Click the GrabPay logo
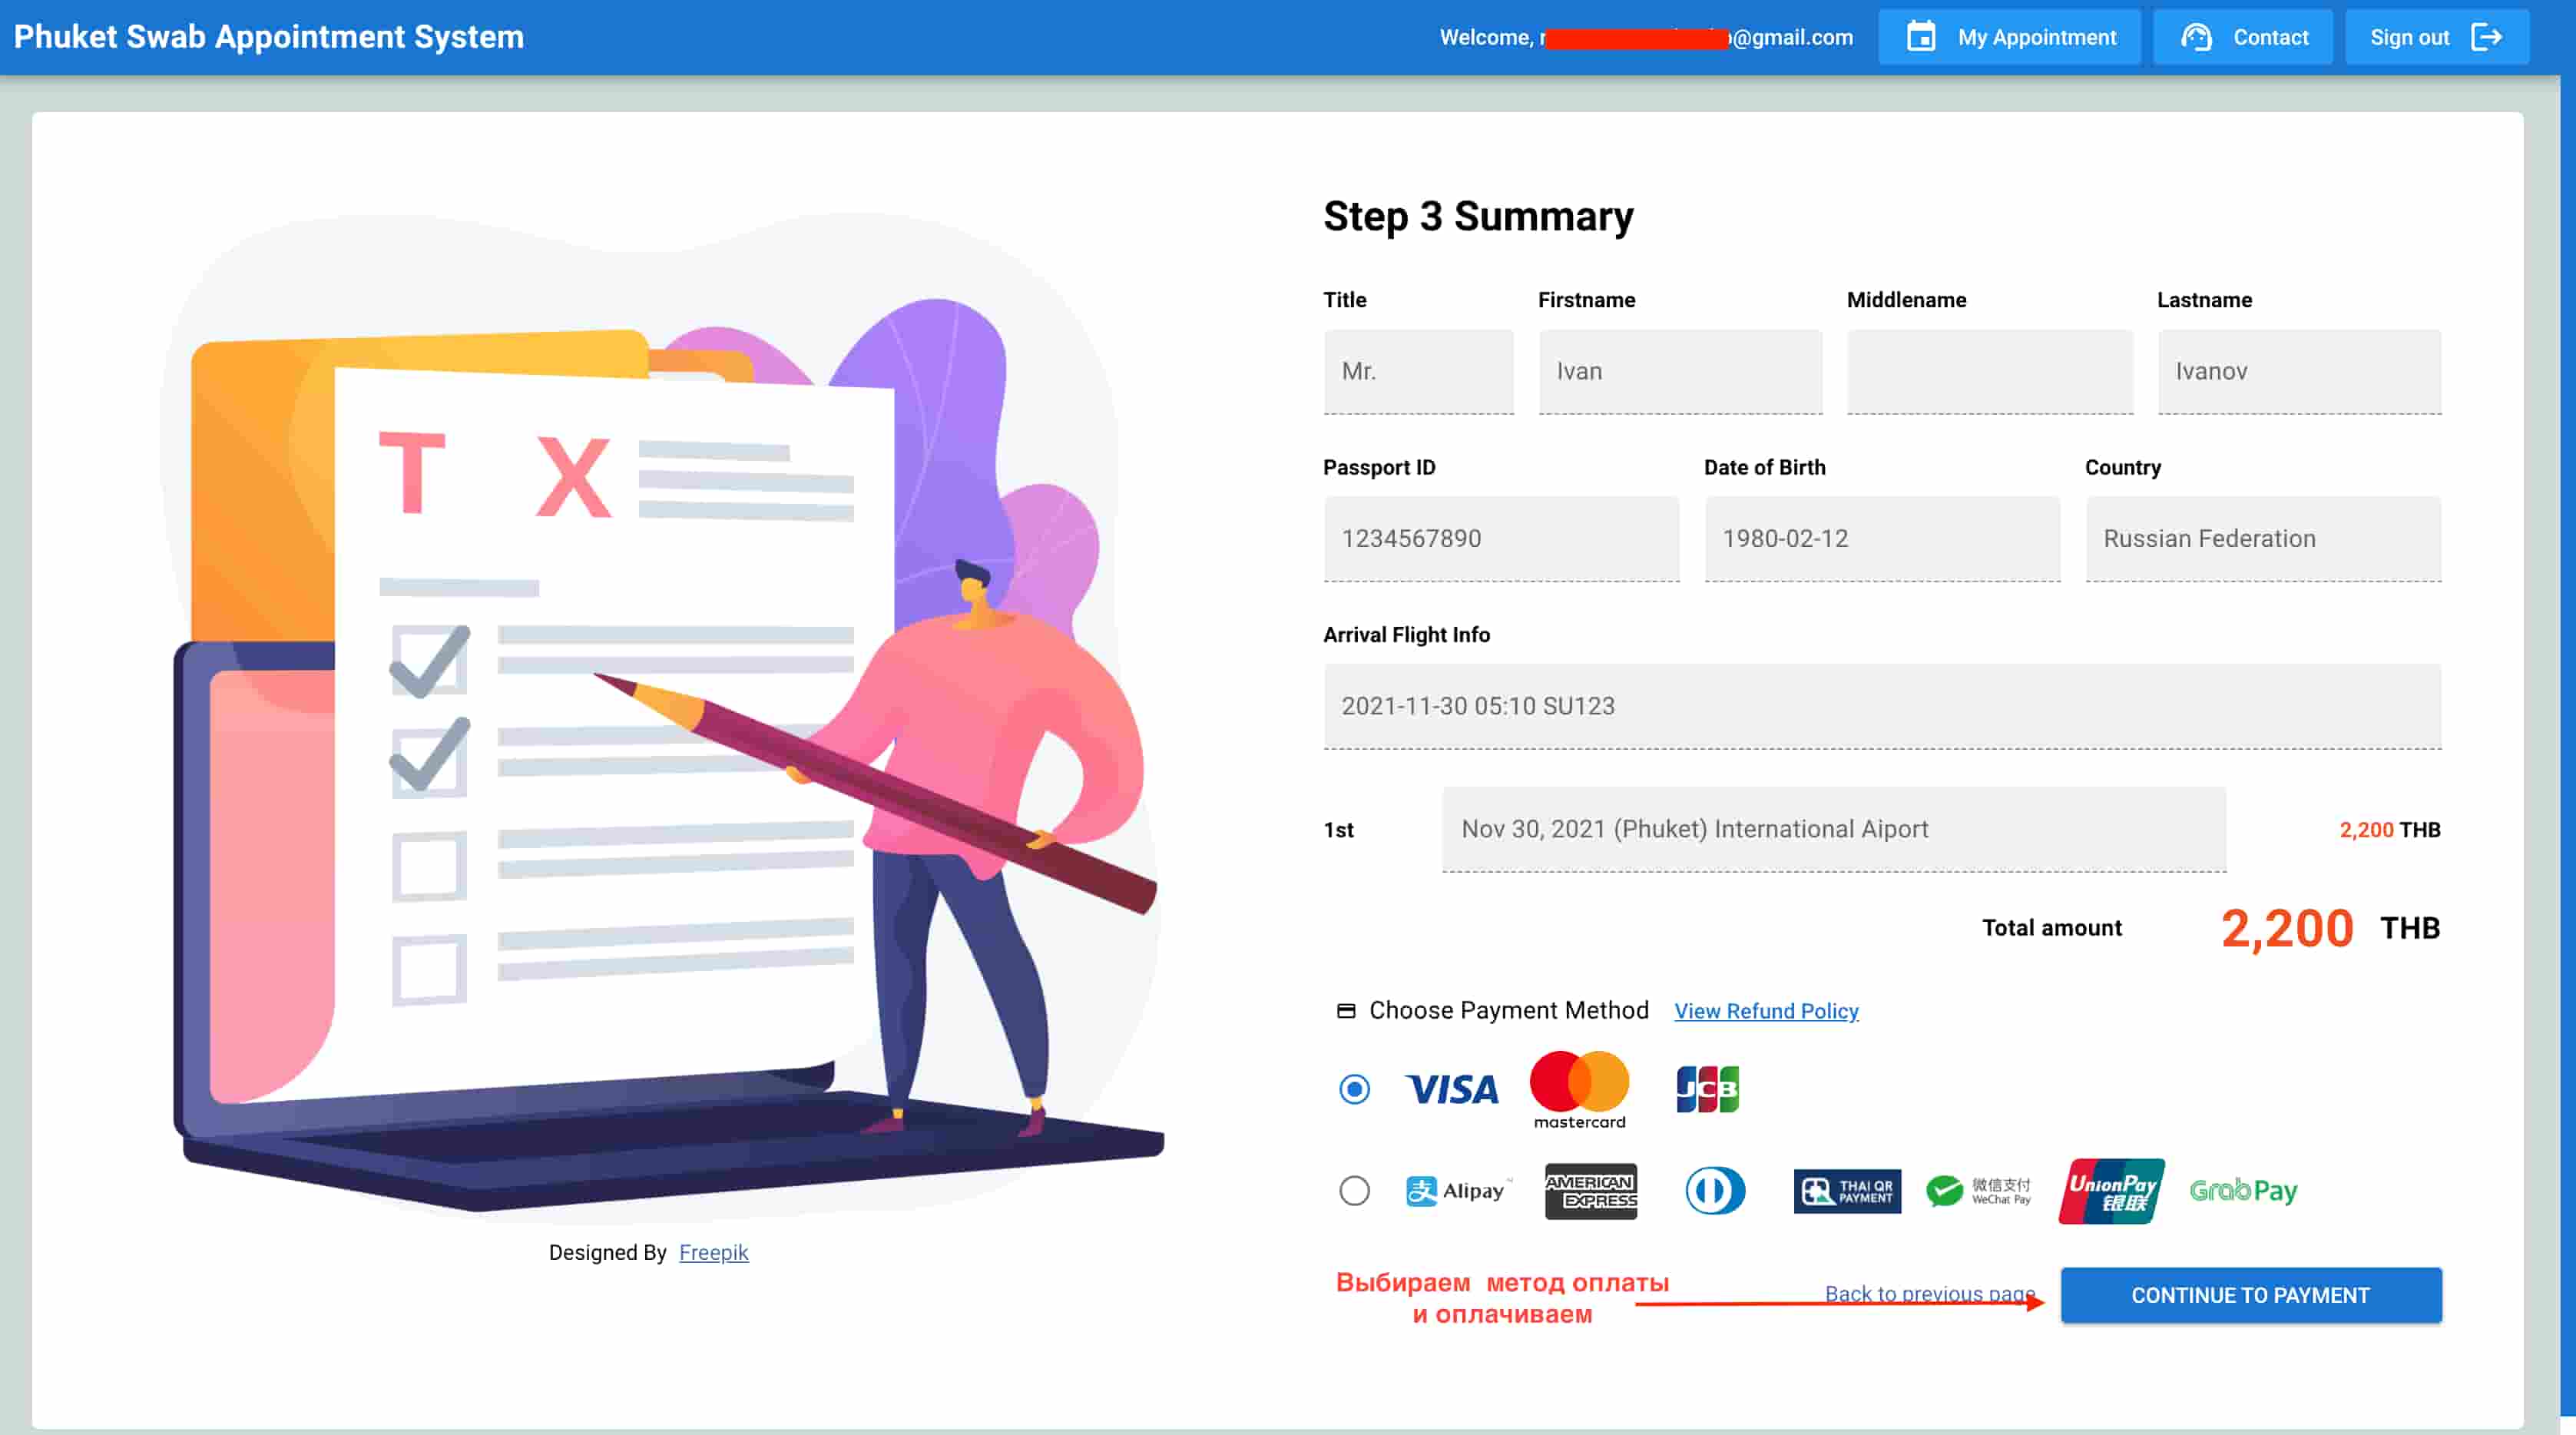The image size is (2576, 1435). (2243, 1190)
